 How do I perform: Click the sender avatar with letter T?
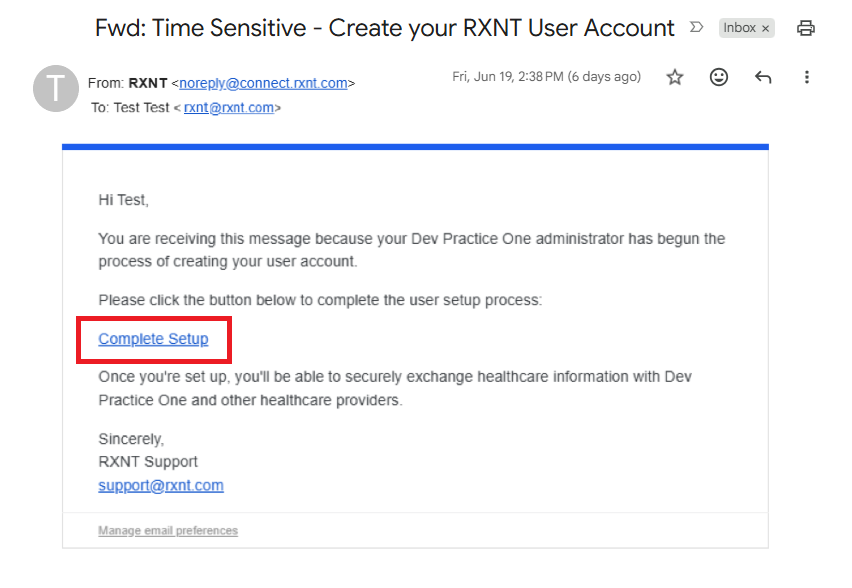(55, 88)
